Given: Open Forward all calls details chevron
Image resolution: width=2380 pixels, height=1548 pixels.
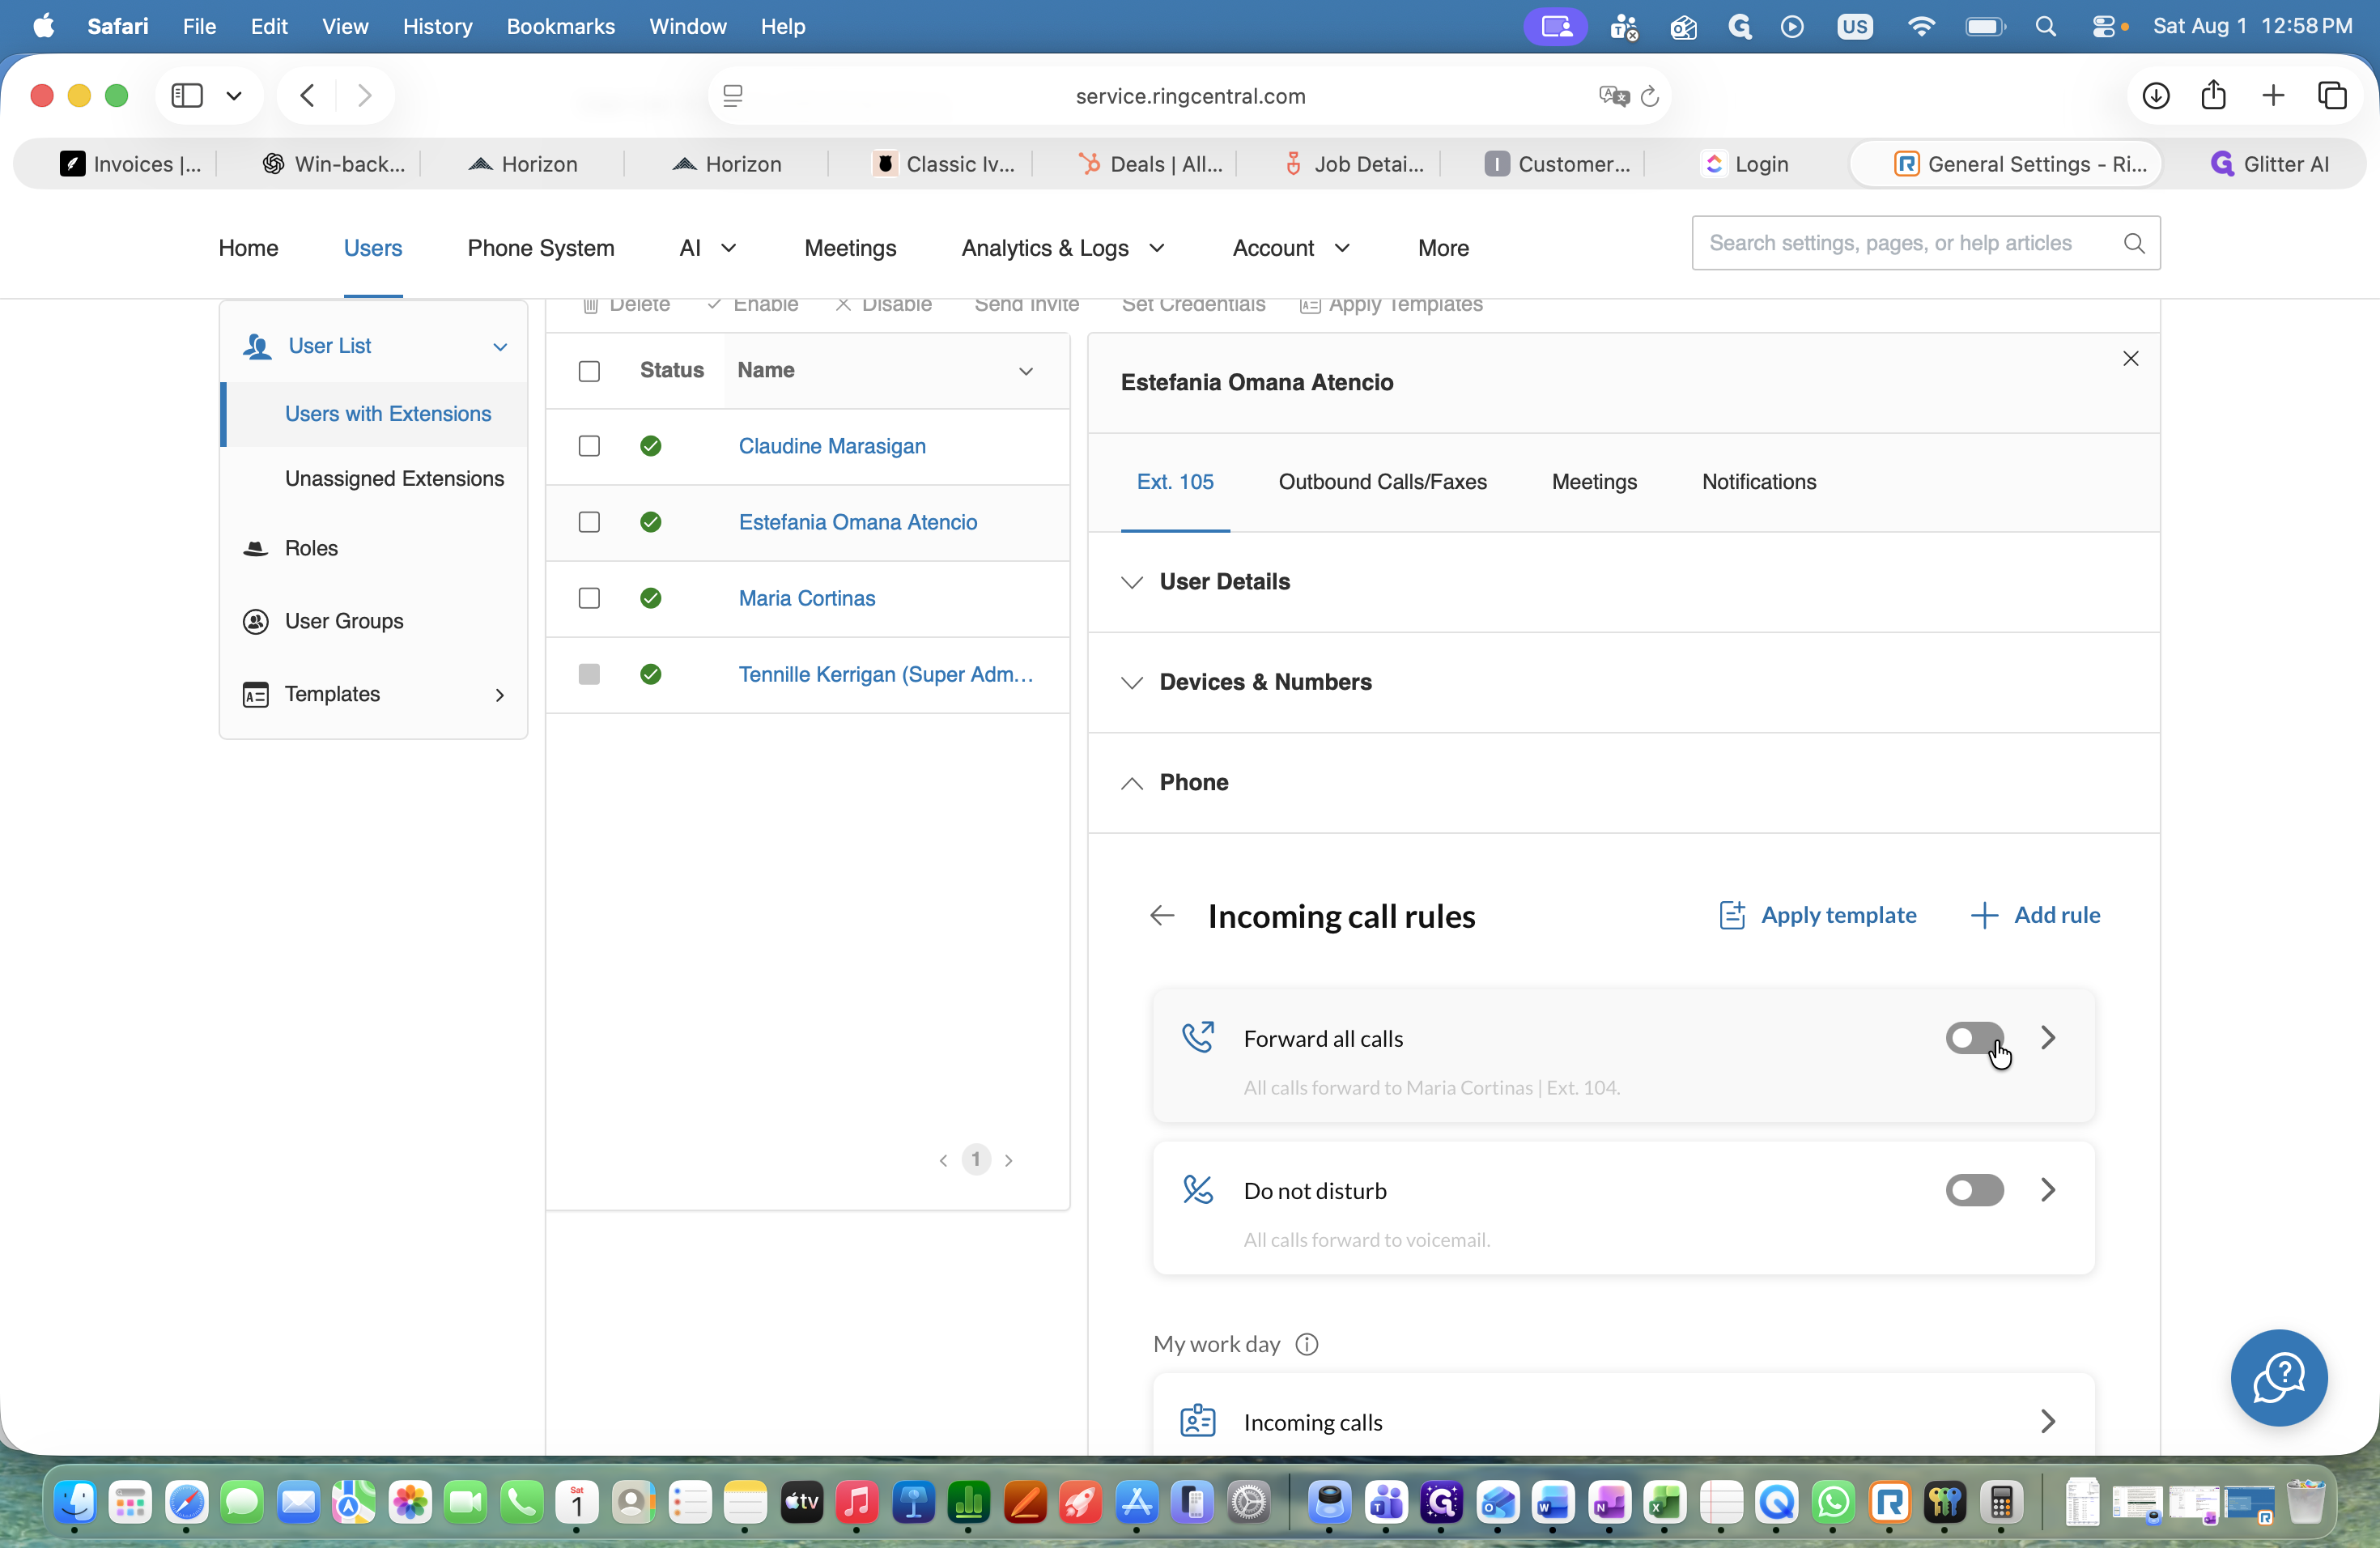Looking at the screenshot, I should pyautogui.click(x=2048, y=1037).
